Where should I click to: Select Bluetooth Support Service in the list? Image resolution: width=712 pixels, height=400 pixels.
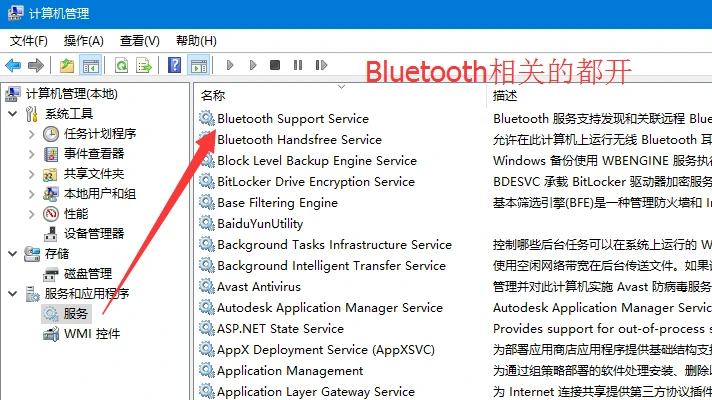click(x=293, y=119)
